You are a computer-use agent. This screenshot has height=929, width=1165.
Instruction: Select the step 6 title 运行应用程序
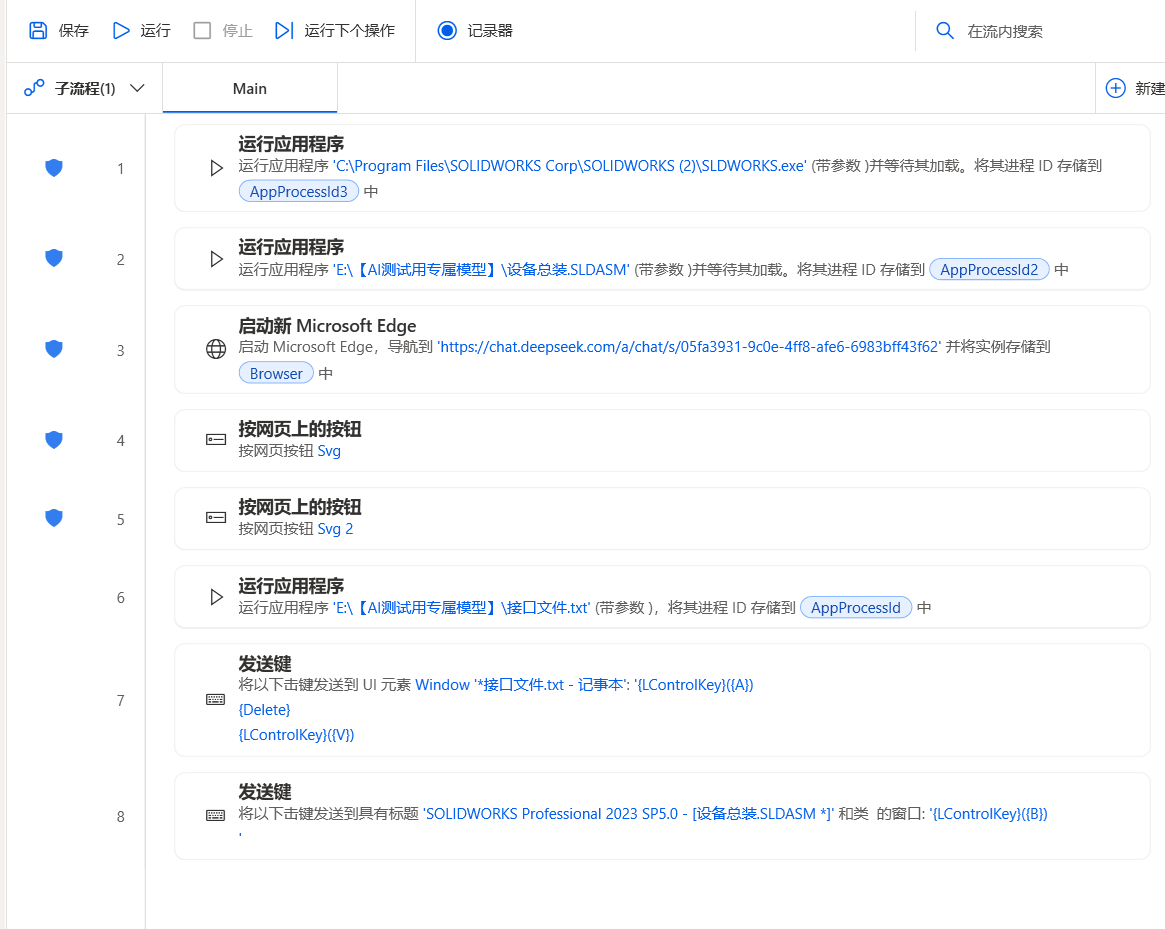click(291, 586)
